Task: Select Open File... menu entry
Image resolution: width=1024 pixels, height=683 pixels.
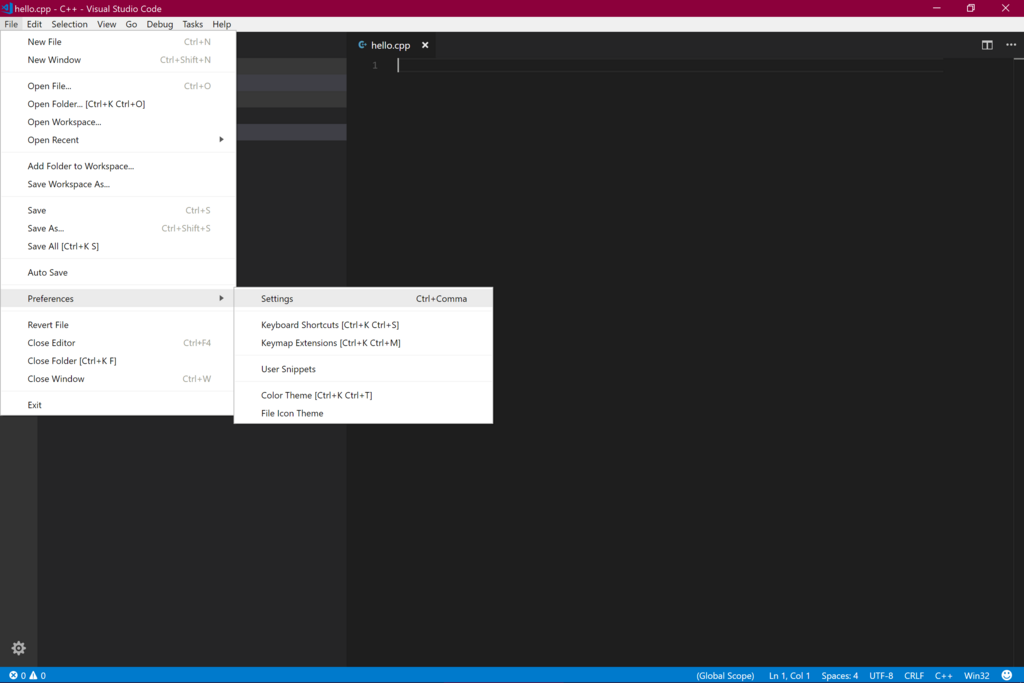Action: [118, 86]
